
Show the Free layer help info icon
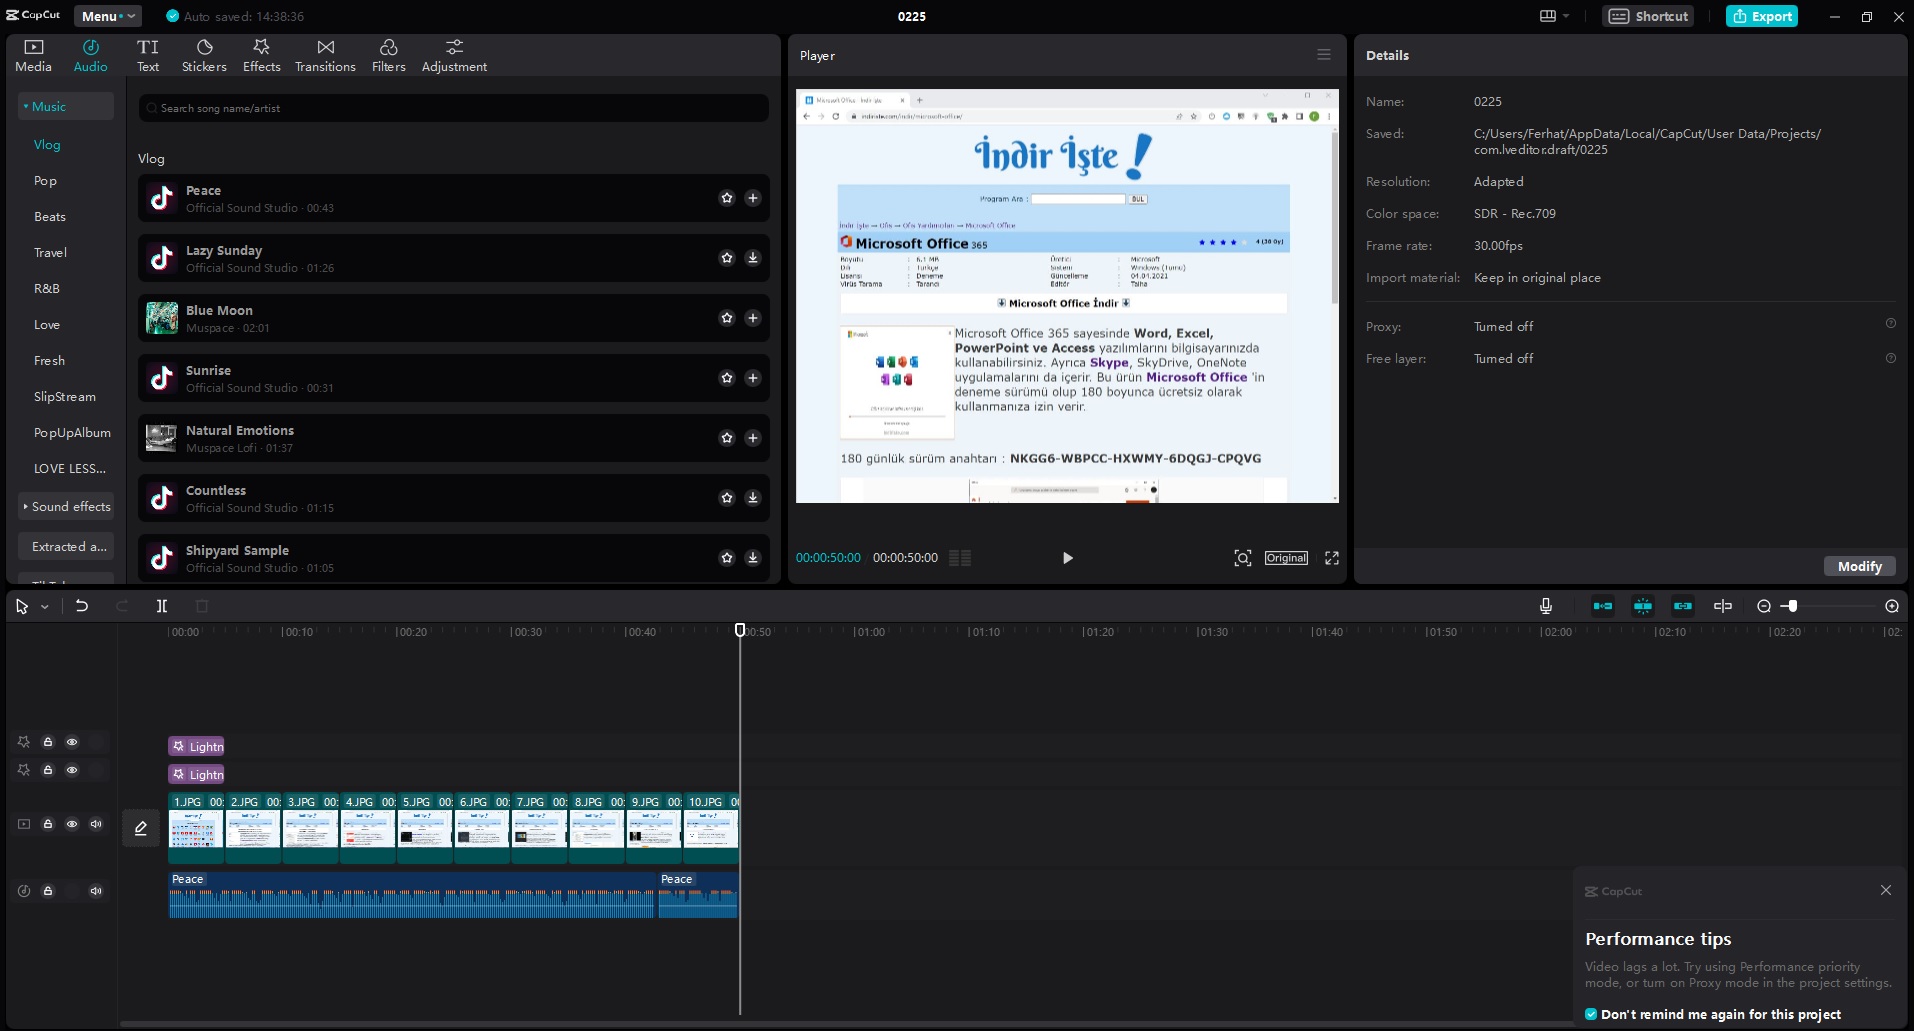[1890, 358]
